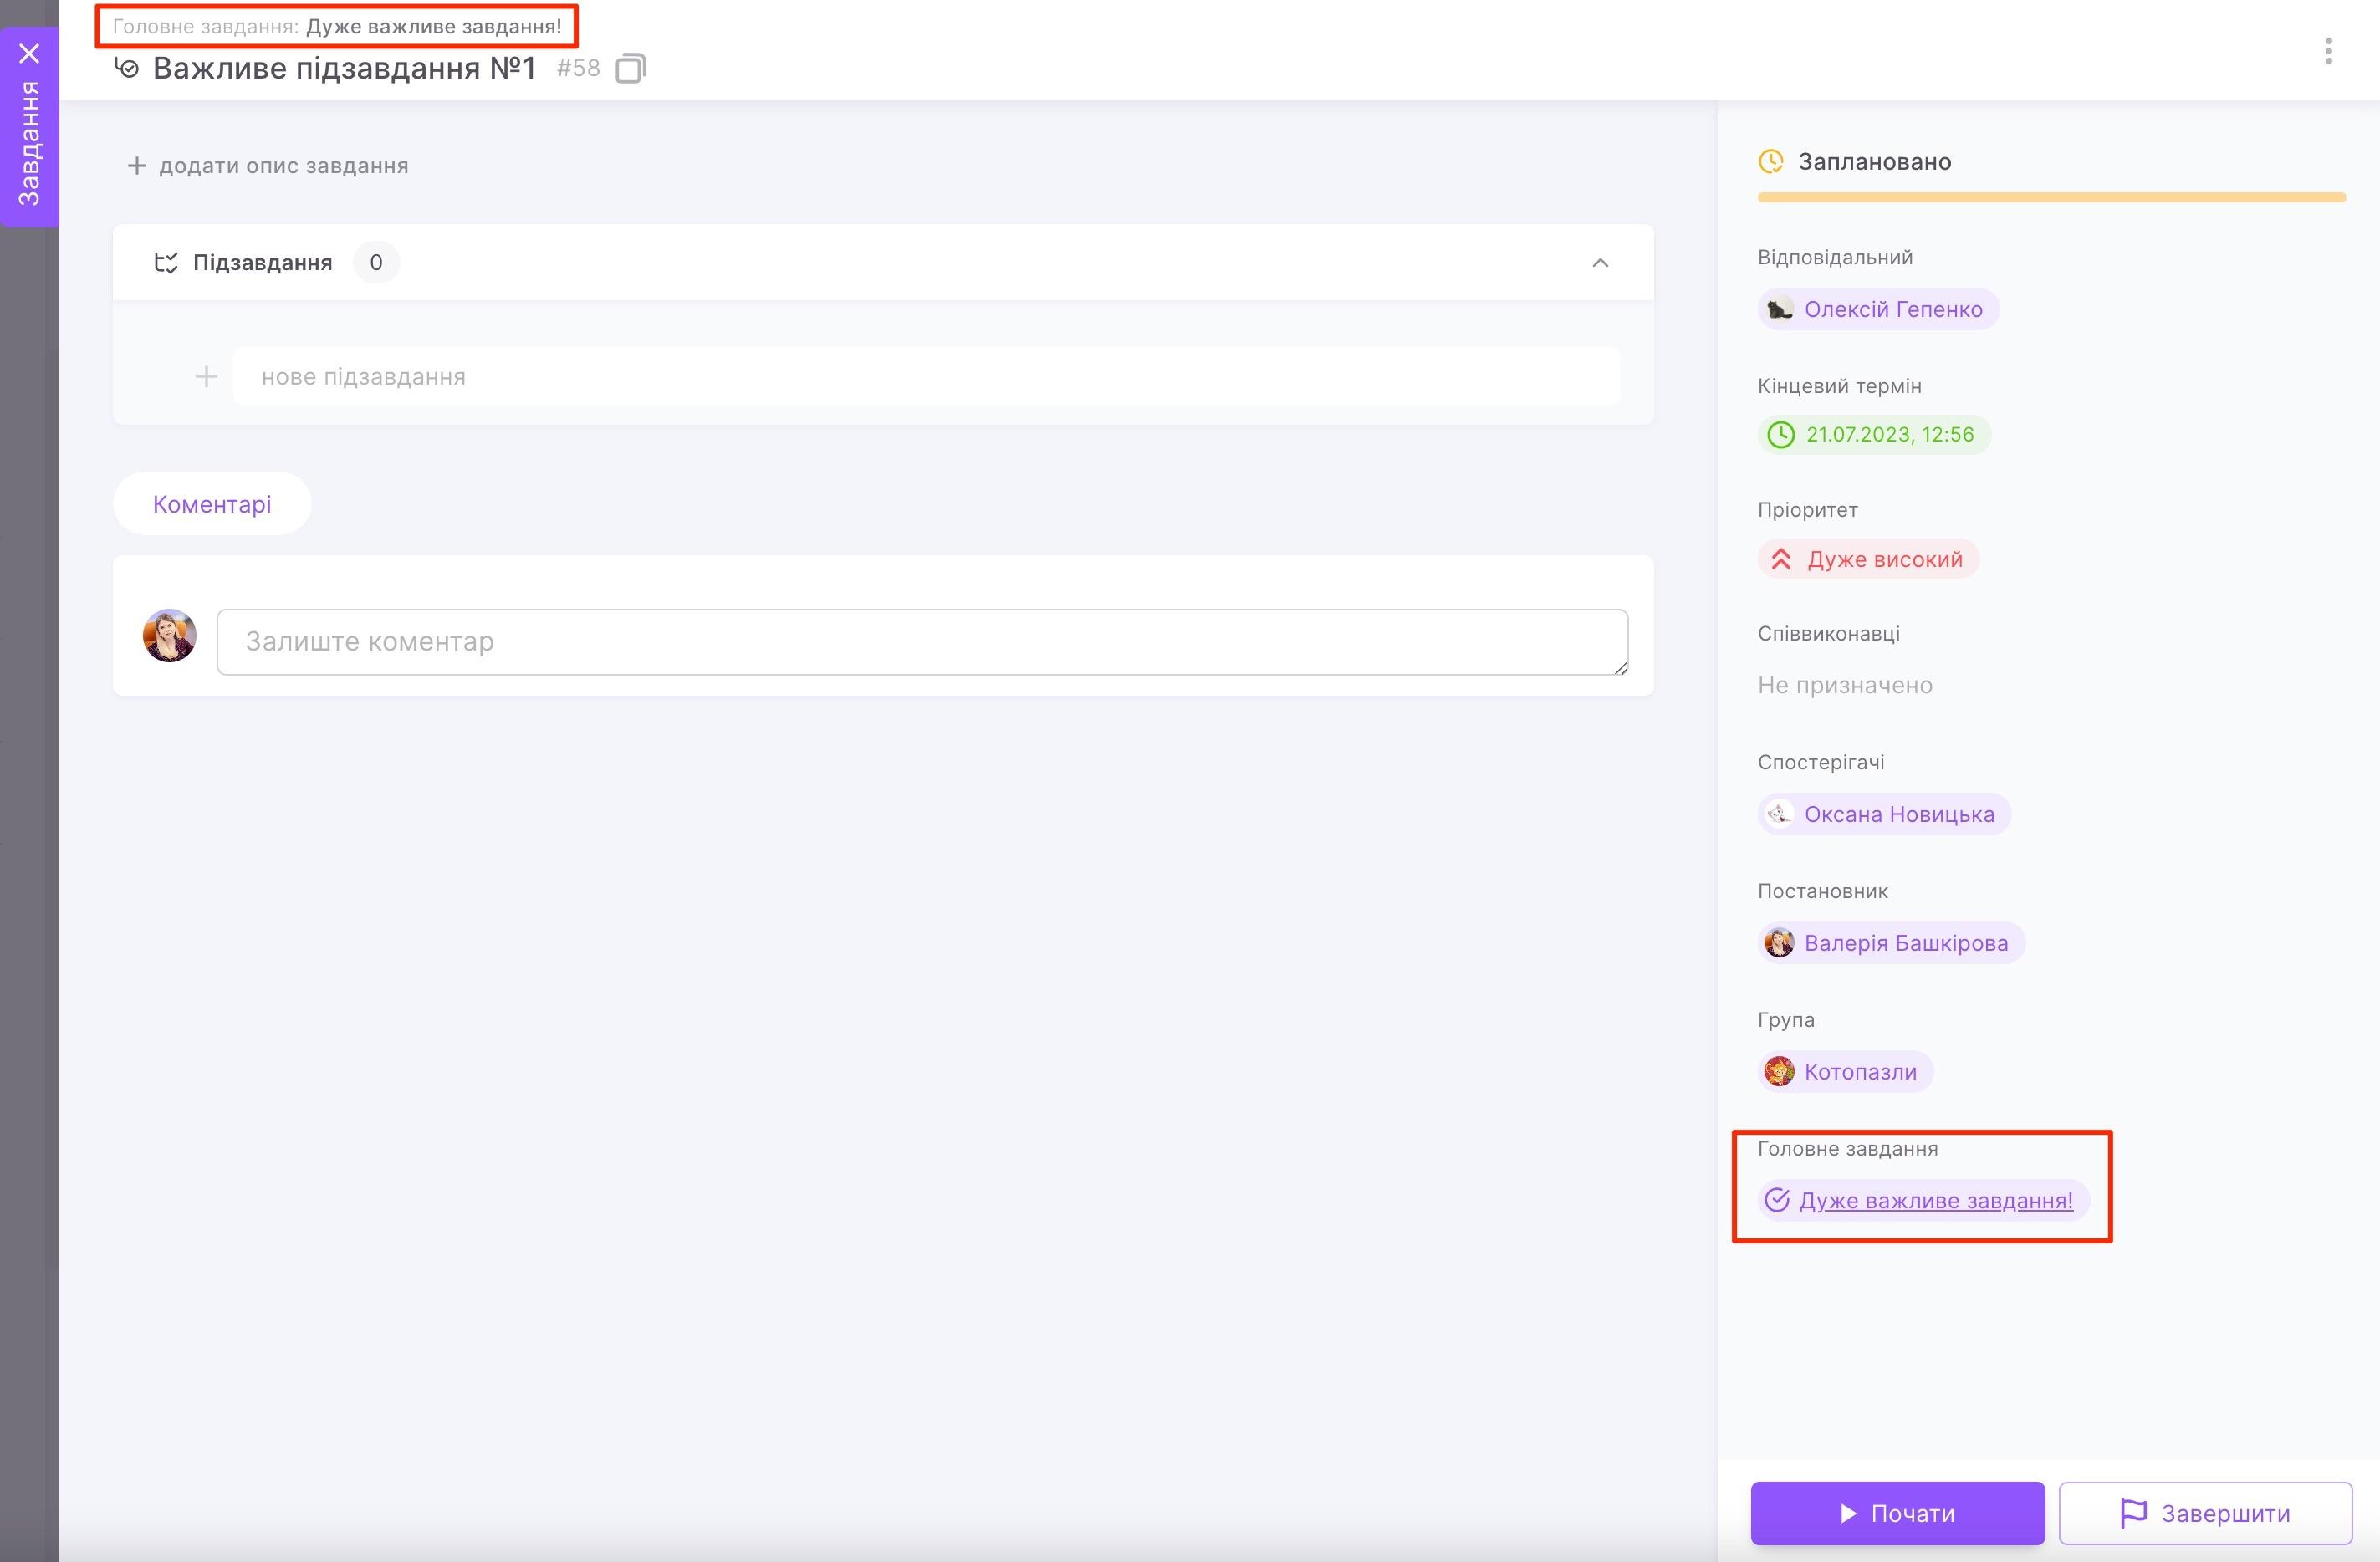Open priority selector Дуже високий

coord(1868,559)
